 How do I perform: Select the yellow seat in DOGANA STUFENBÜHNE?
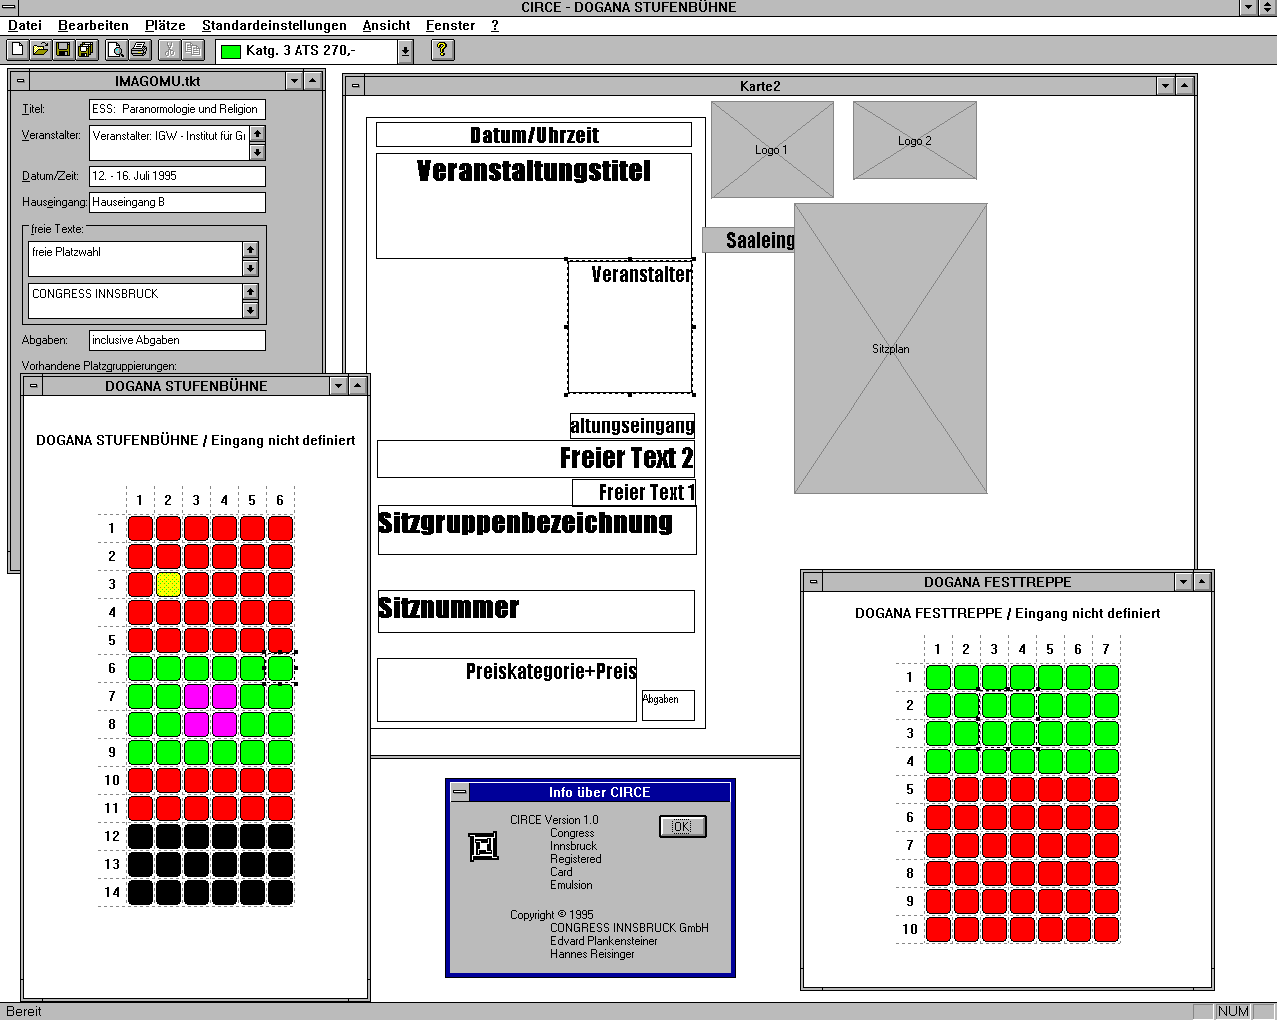[x=168, y=584]
